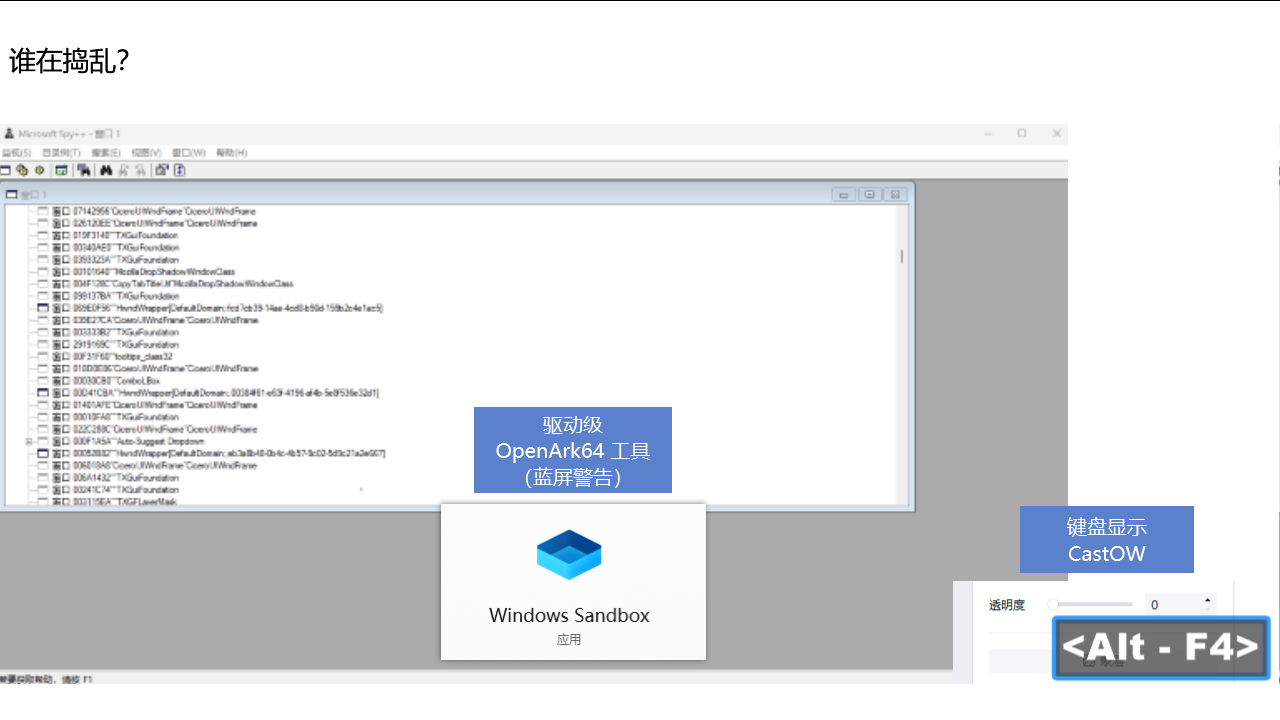Viewport: 1280px width, 720px height.
Task: Click the Refresh toolbar icon
Action: (180, 170)
